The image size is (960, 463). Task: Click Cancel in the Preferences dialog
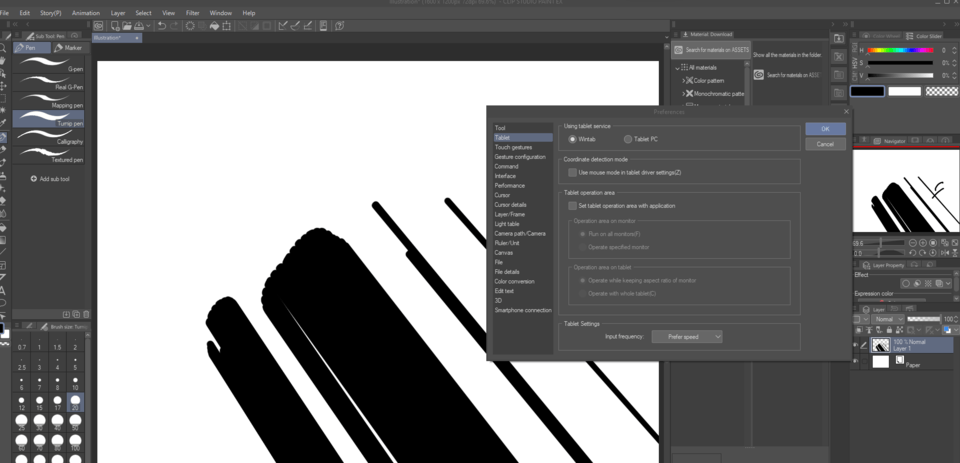point(825,144)
